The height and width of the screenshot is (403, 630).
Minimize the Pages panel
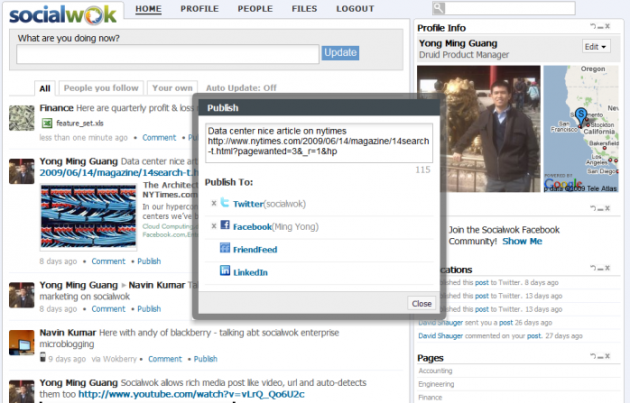pos(600,356)
